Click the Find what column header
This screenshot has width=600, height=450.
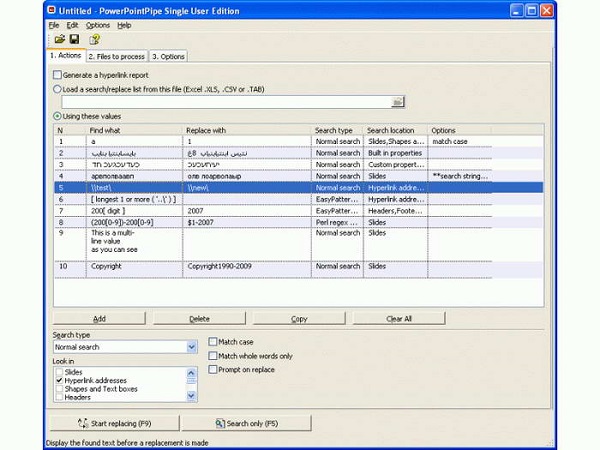(135, 130)
